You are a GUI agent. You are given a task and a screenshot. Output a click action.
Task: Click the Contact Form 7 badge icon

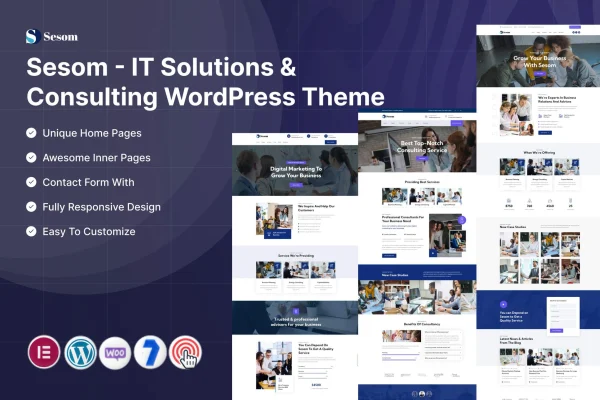pyautogui.click(x=150, y=353)
